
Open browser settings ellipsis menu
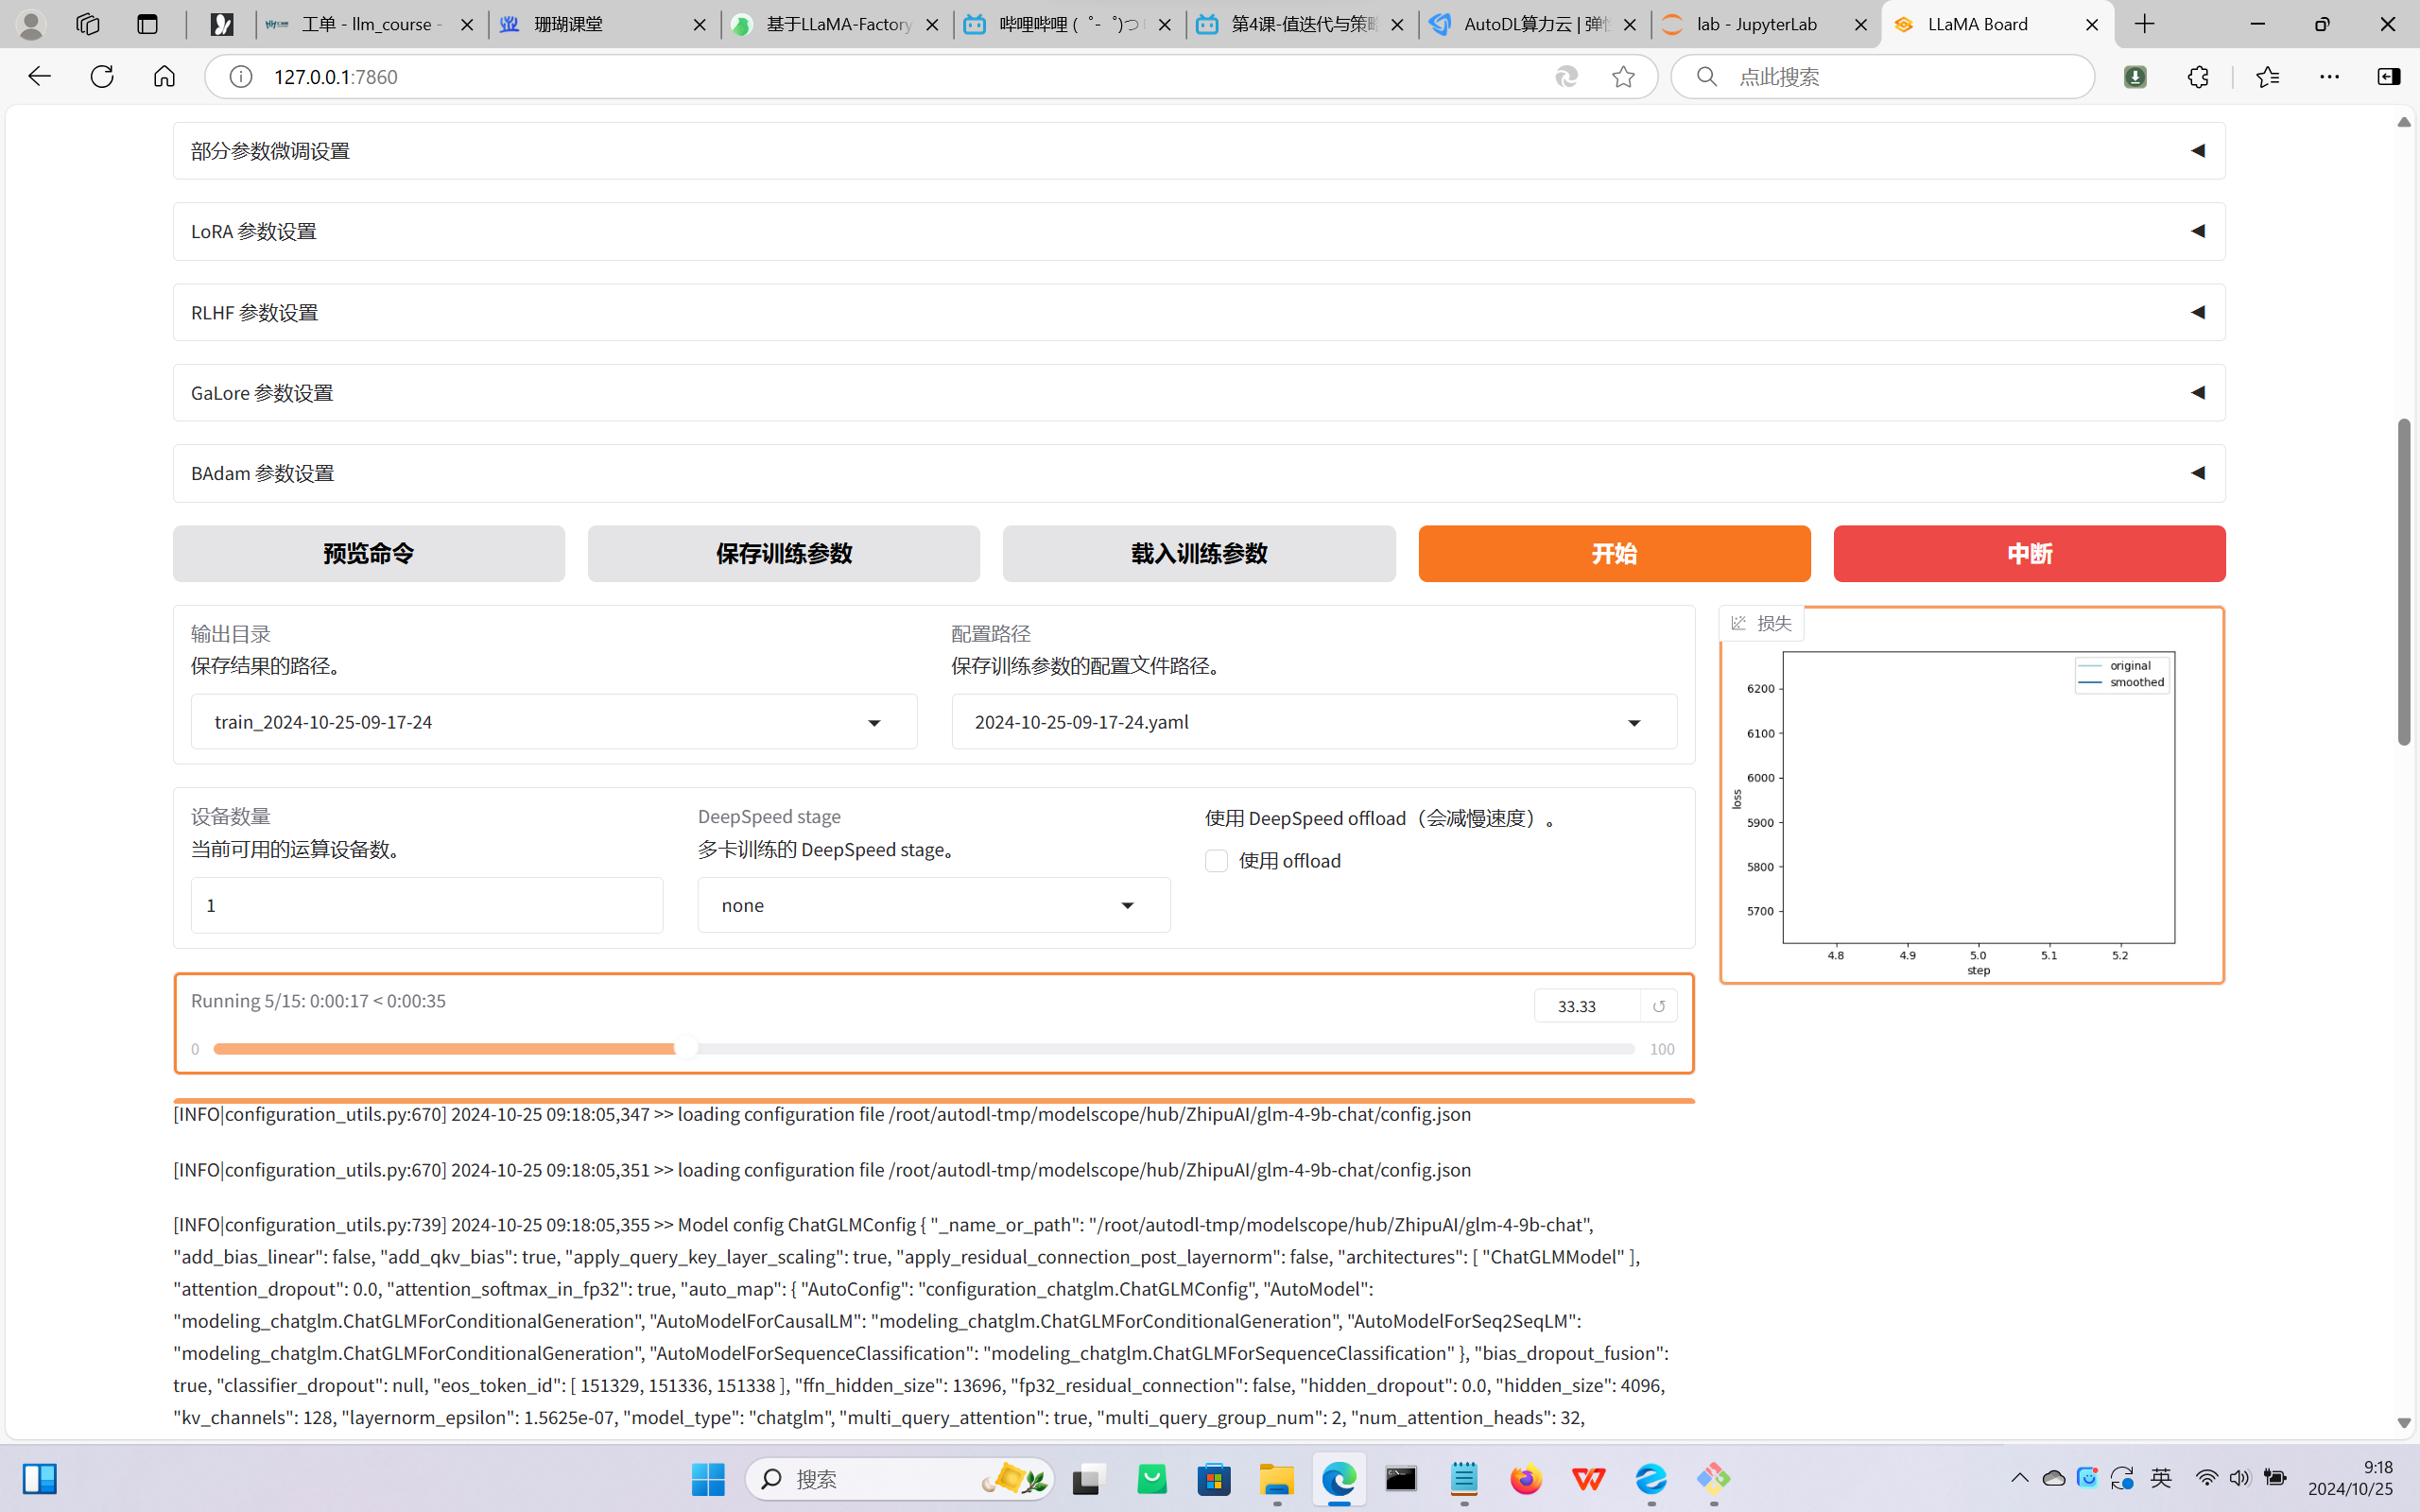tap(2329, 77)
